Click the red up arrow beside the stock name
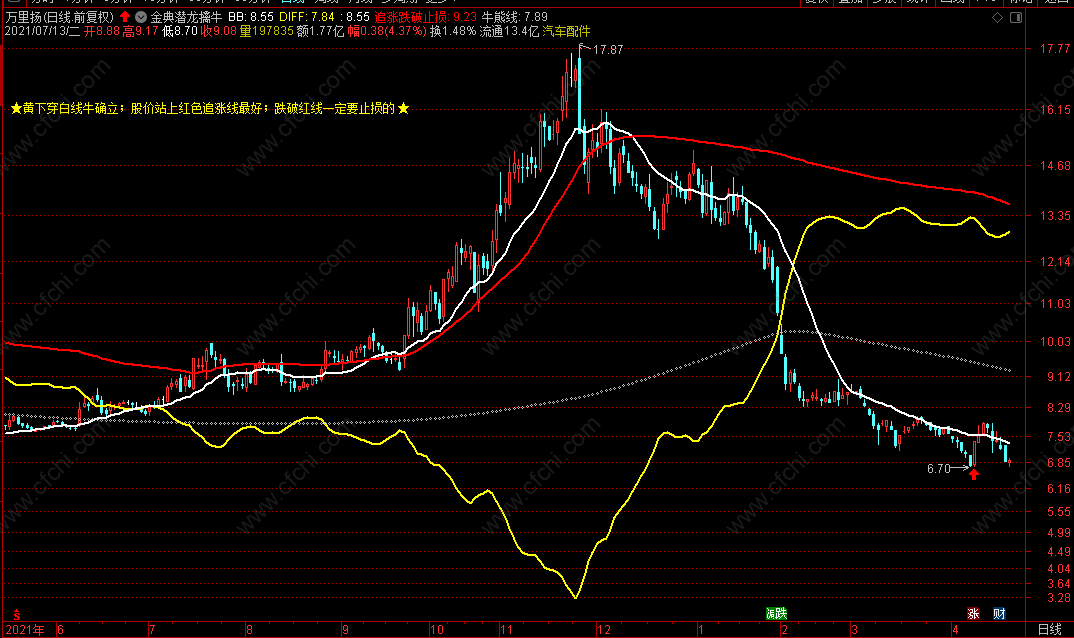 (125, 16)
